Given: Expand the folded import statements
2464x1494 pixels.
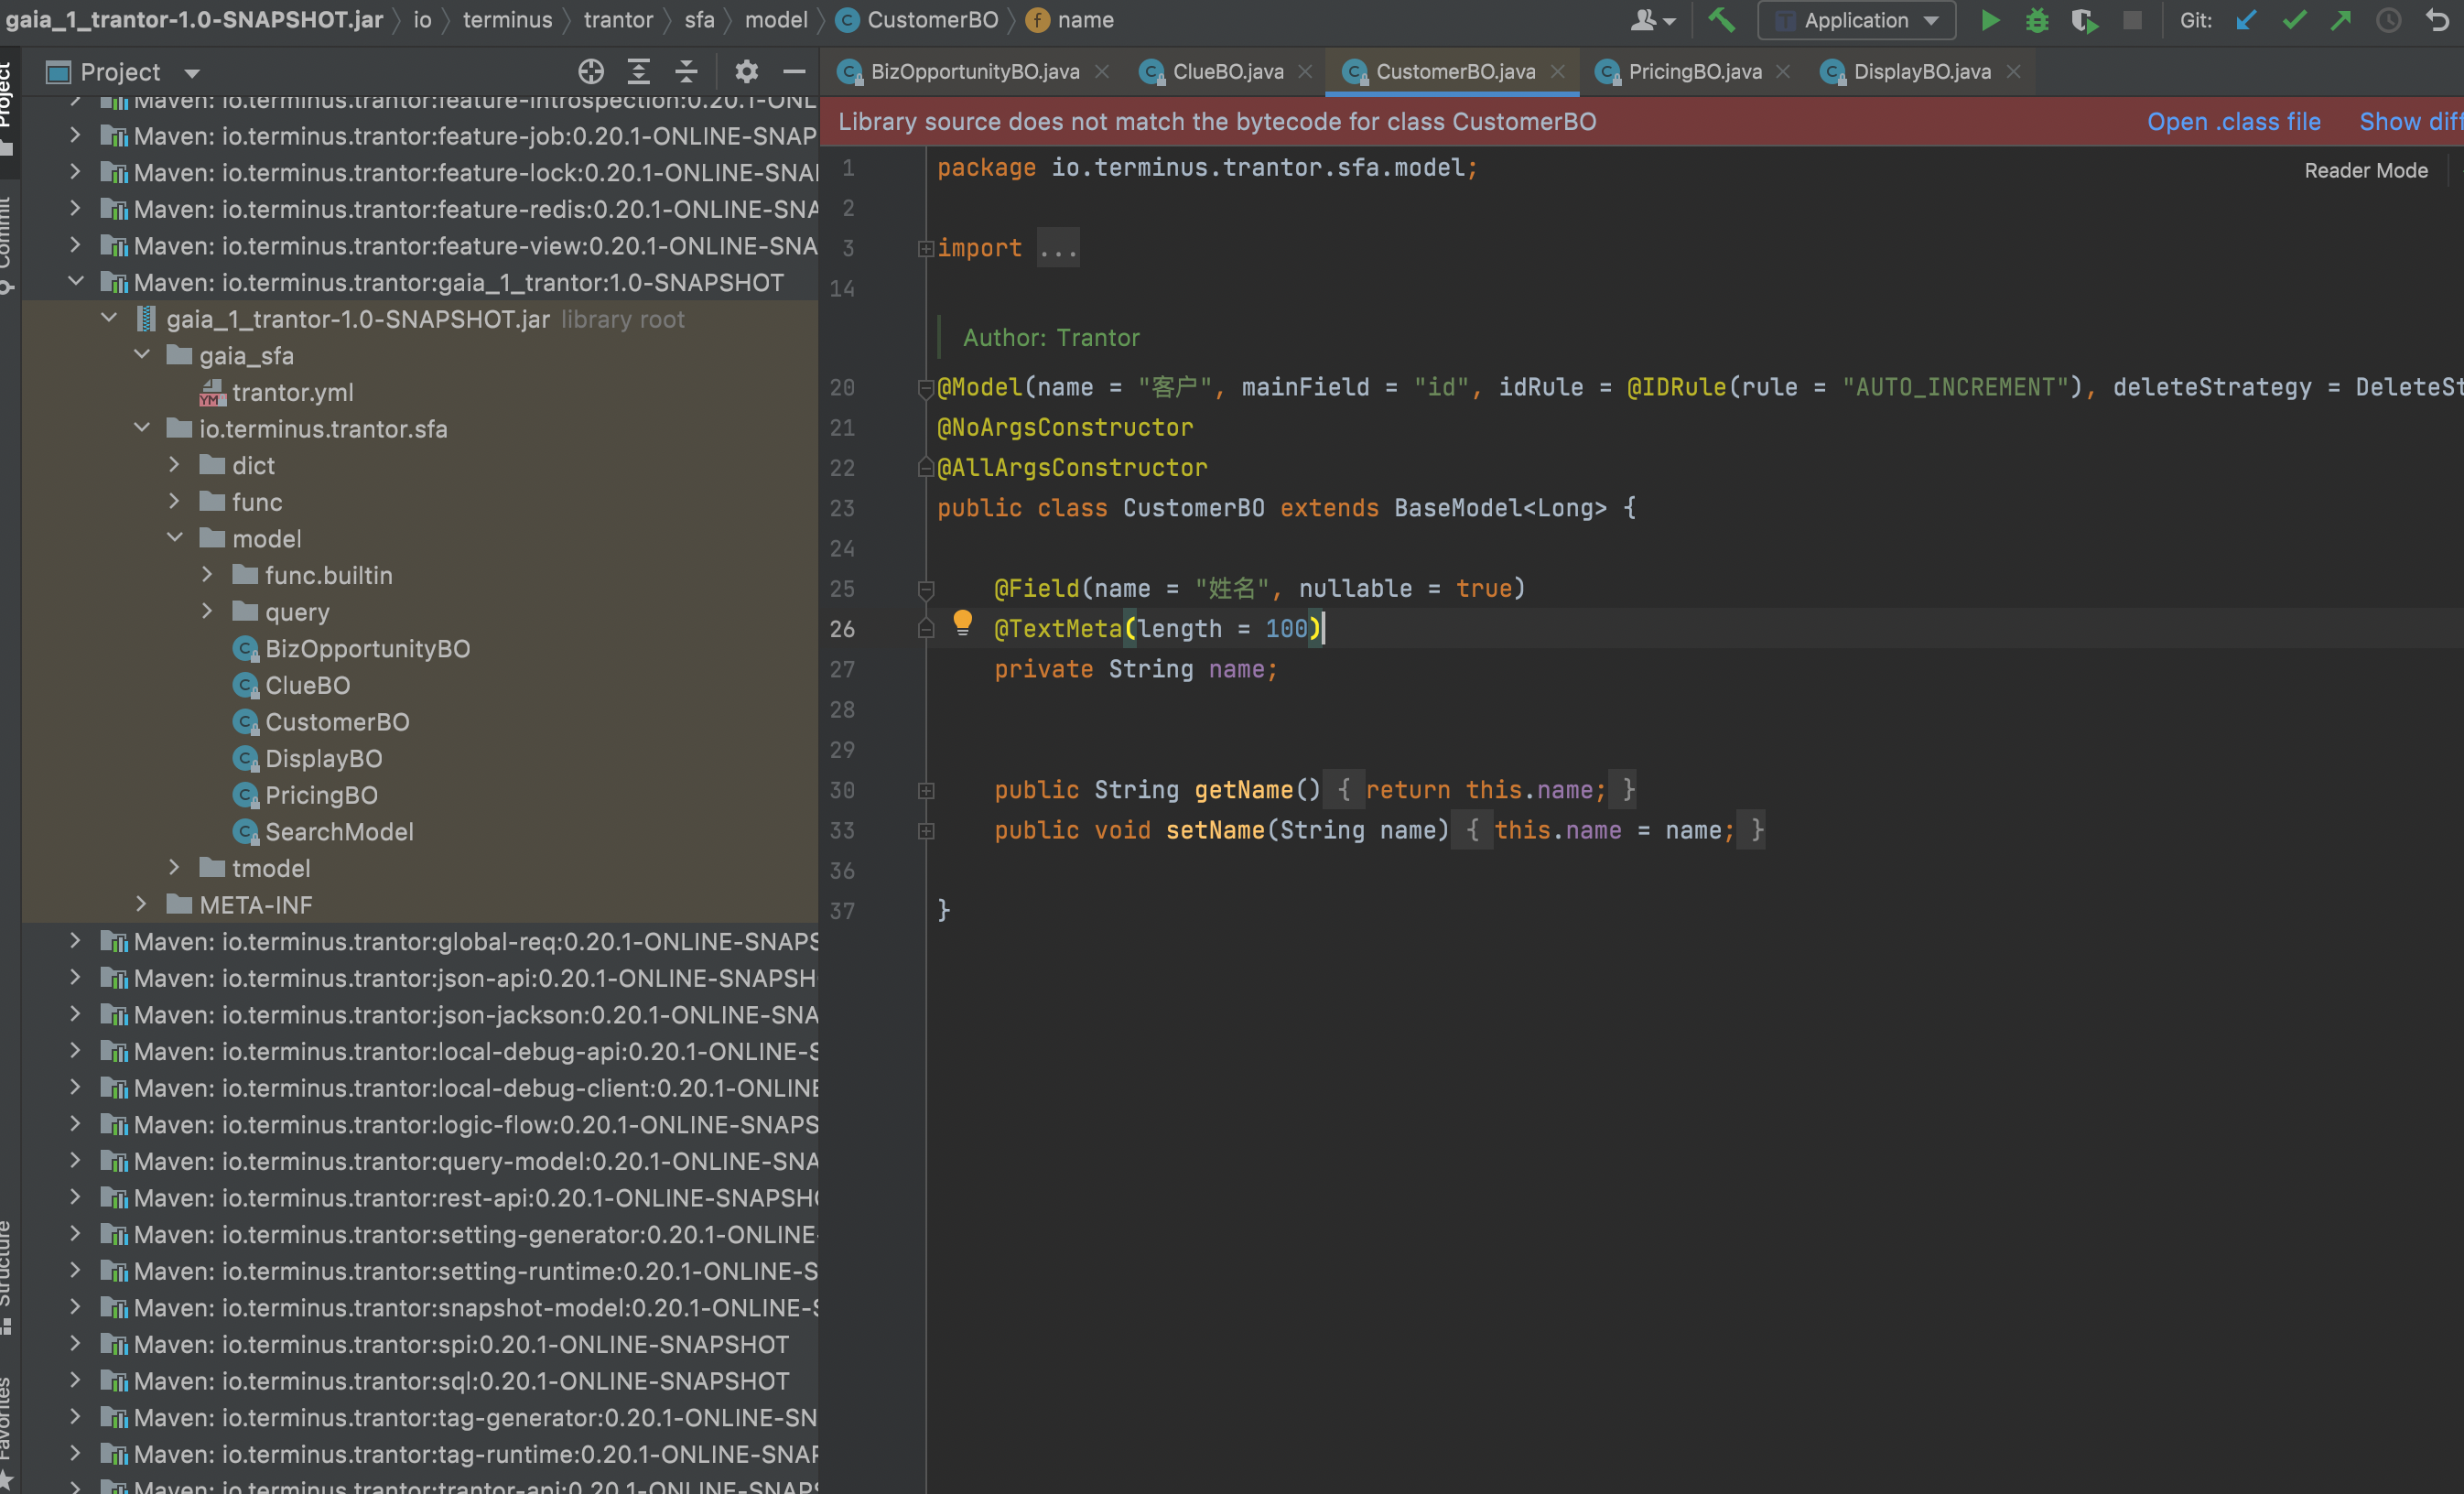Looking at the screenshot, I should 925,248.
